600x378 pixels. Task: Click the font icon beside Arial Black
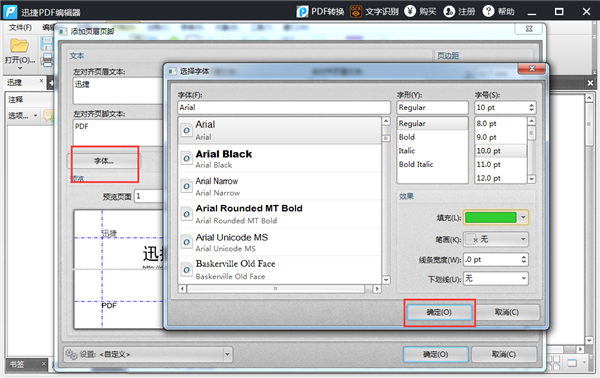click(x=186, y=158)
